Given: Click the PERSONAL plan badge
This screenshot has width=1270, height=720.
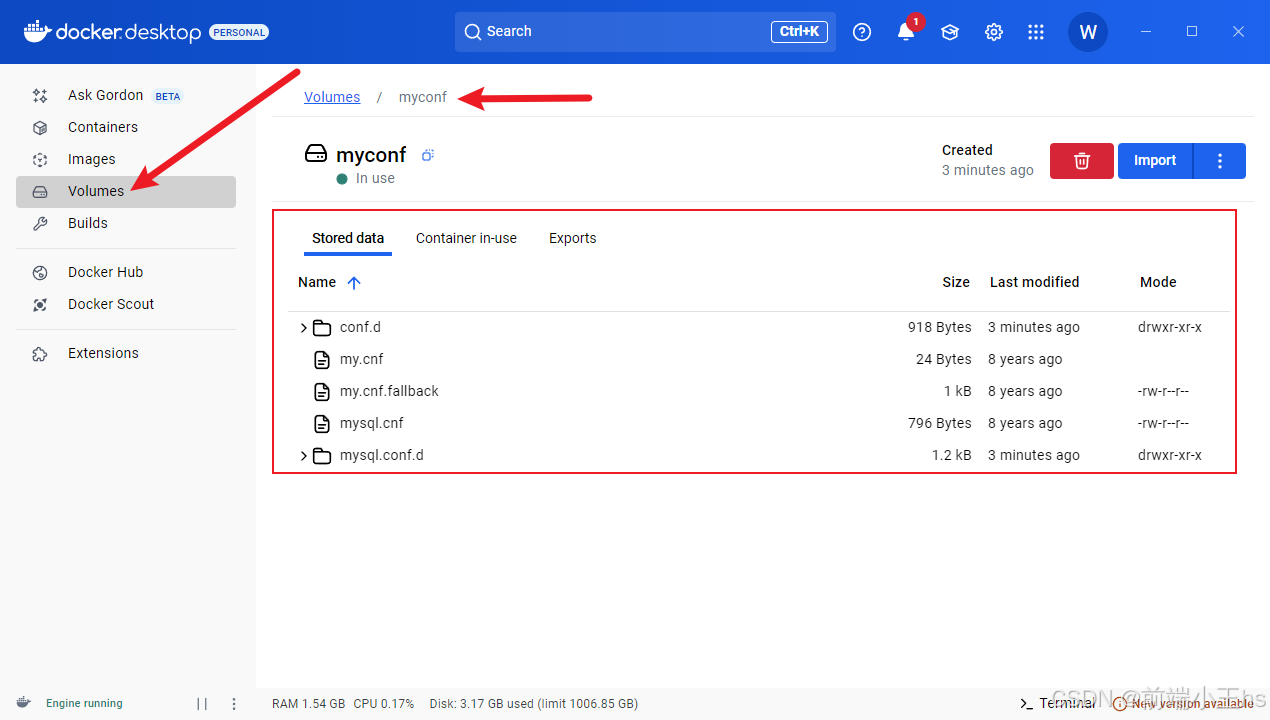Looking at the screenshot, I should coord(239,32).
